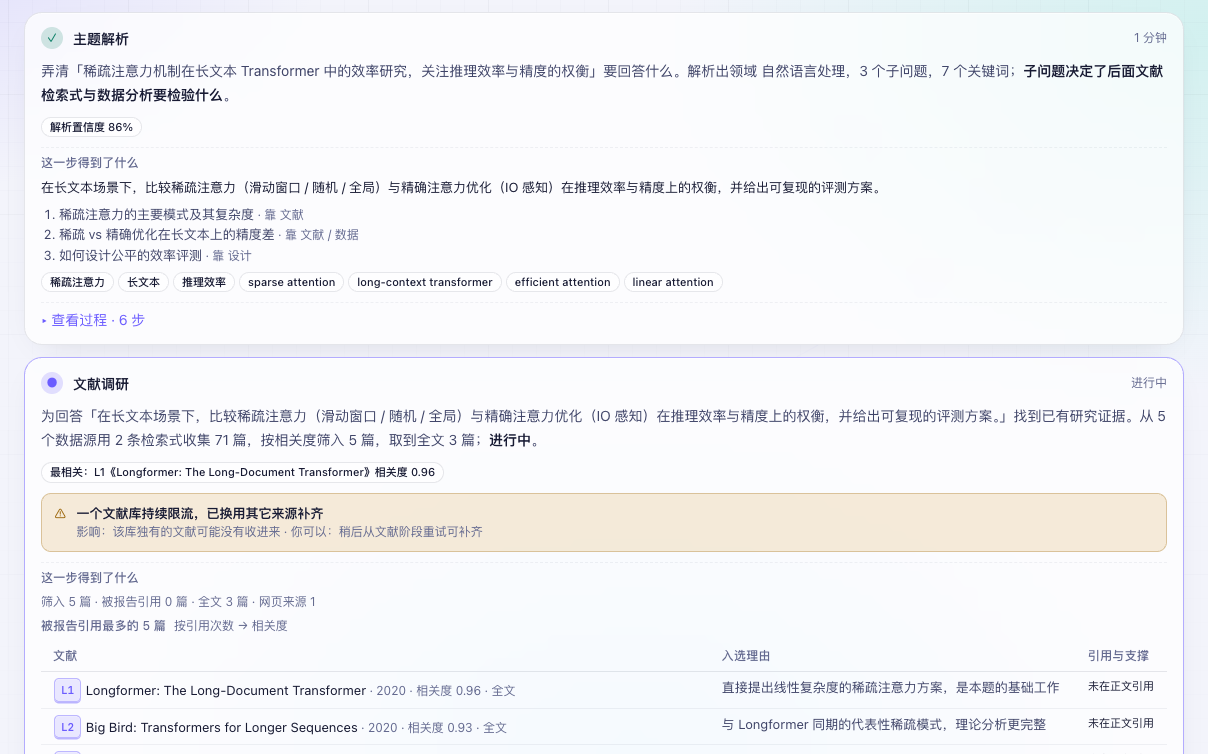The image size is (1208, 754).
Task: Click the L1 badge for Longformer
Action: tap(67, 690)
